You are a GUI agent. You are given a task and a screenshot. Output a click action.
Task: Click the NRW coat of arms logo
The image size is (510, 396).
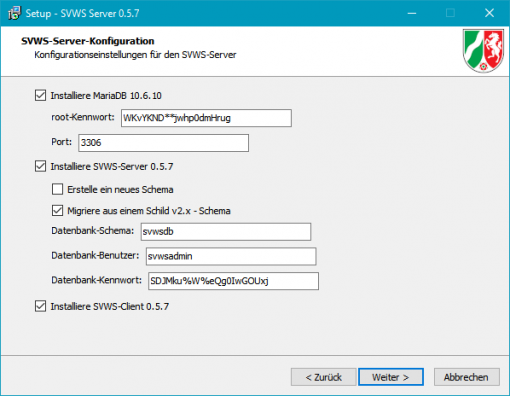point(483,51)
